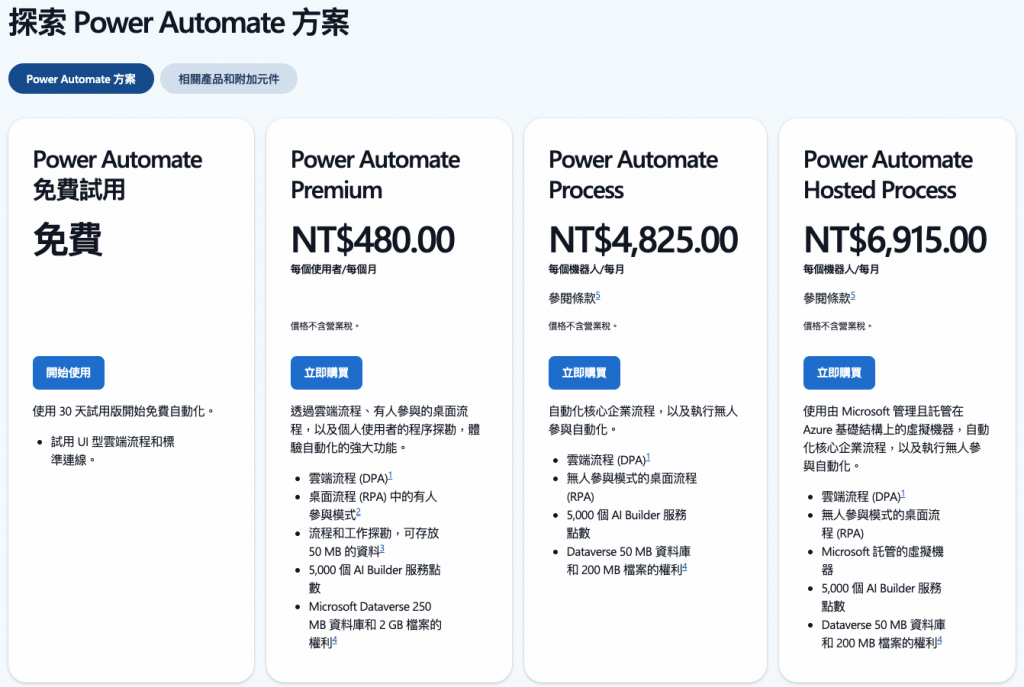Click the Power Automate 免費試用 card title

[118, 174]
